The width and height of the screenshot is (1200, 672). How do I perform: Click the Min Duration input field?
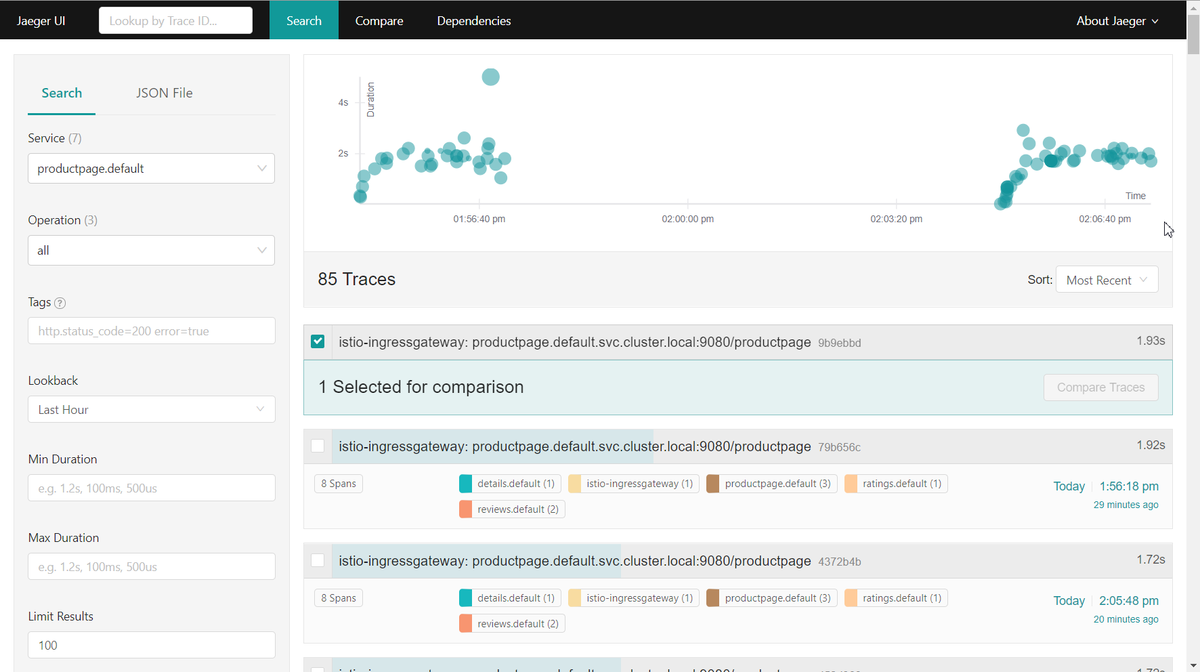(151, 488)
